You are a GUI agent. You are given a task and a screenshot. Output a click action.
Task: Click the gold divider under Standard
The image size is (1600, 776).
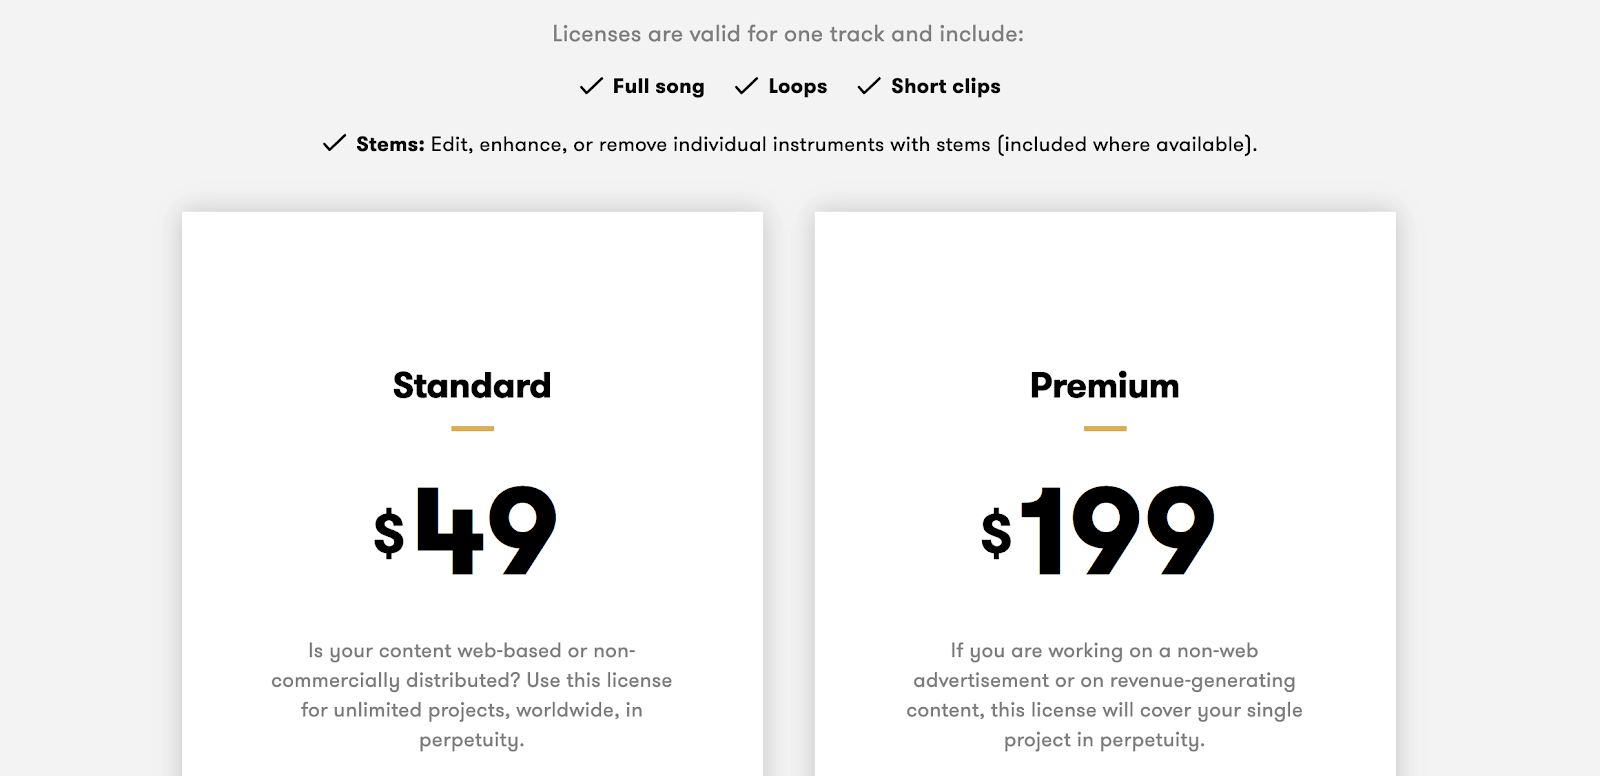(472, 428)
